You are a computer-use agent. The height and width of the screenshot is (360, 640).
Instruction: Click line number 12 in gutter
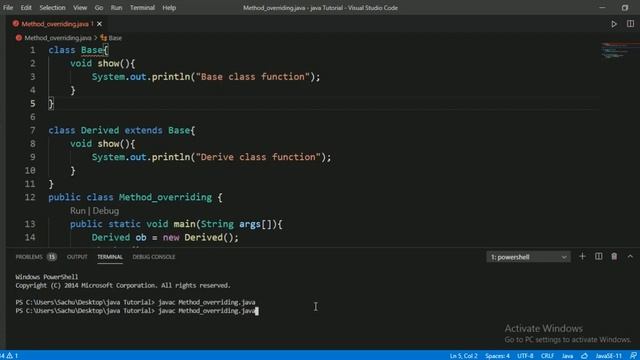point(30,197)
